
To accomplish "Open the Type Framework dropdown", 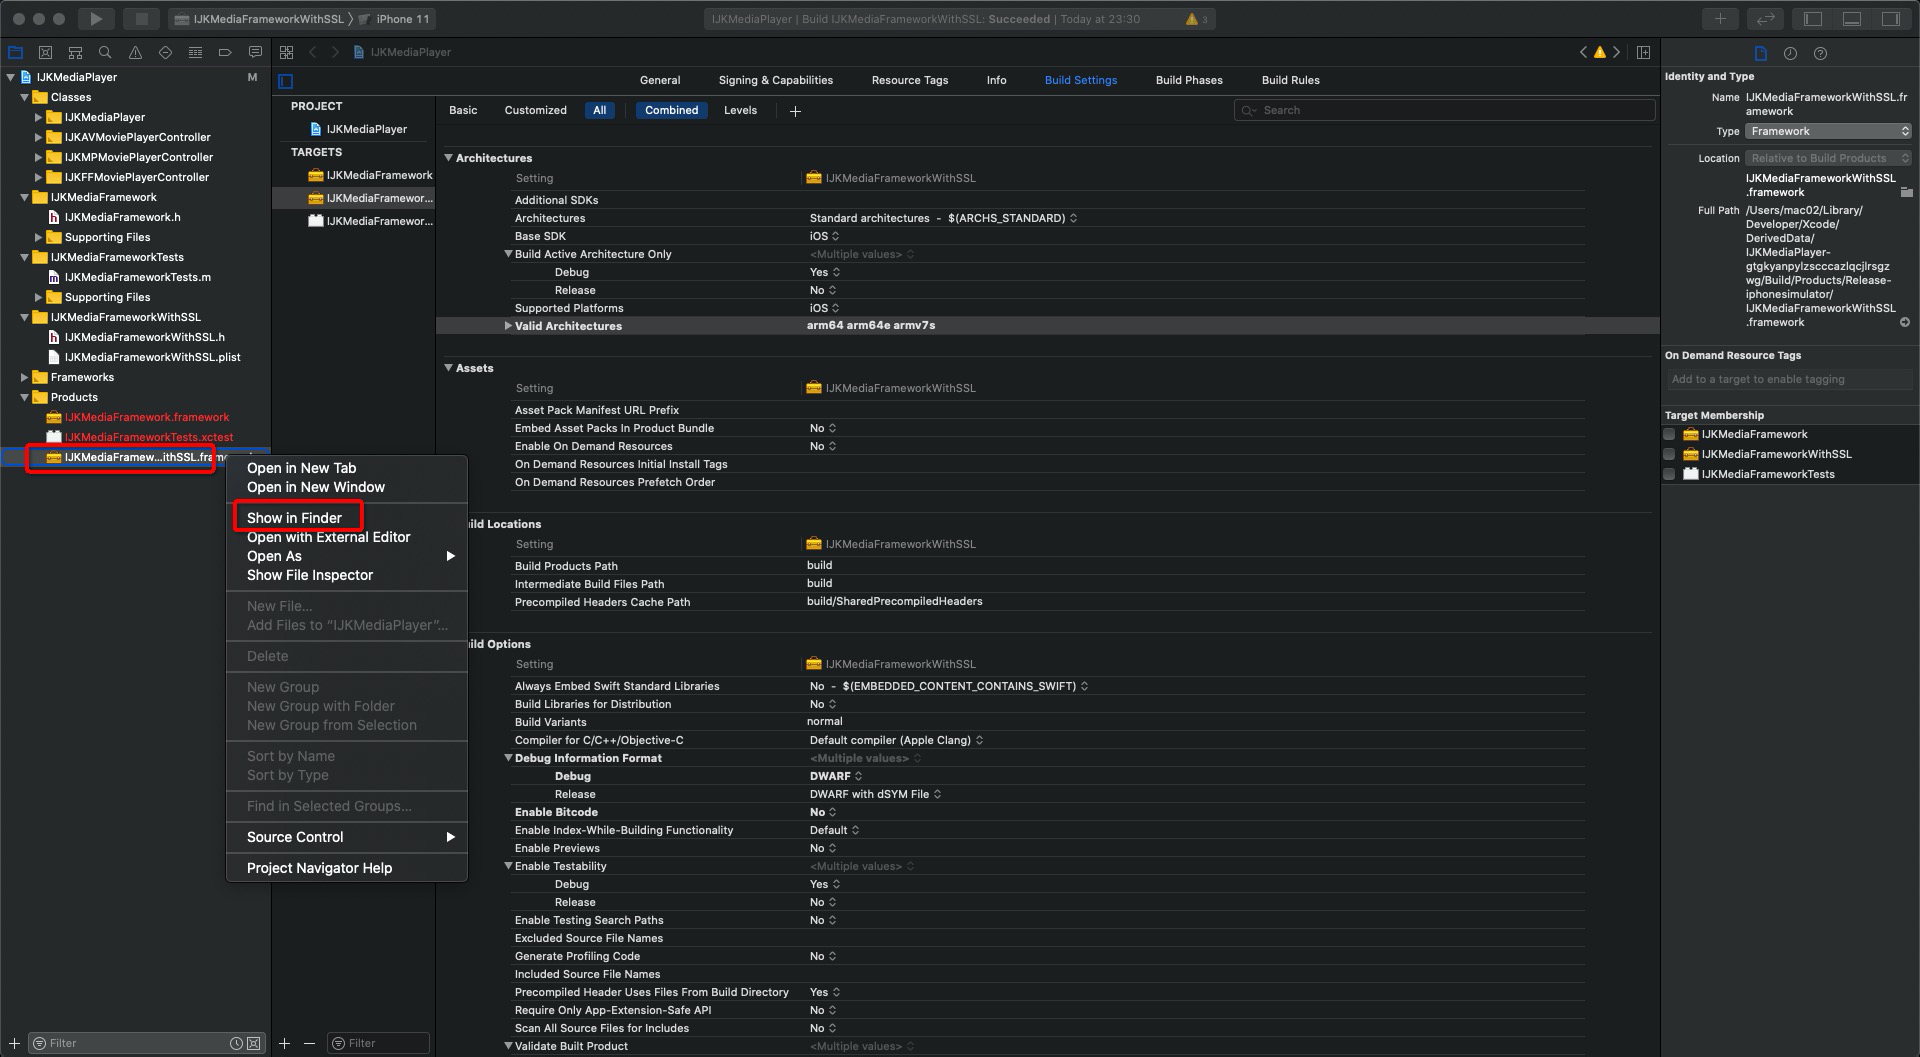I will [x=1828, y=131].
